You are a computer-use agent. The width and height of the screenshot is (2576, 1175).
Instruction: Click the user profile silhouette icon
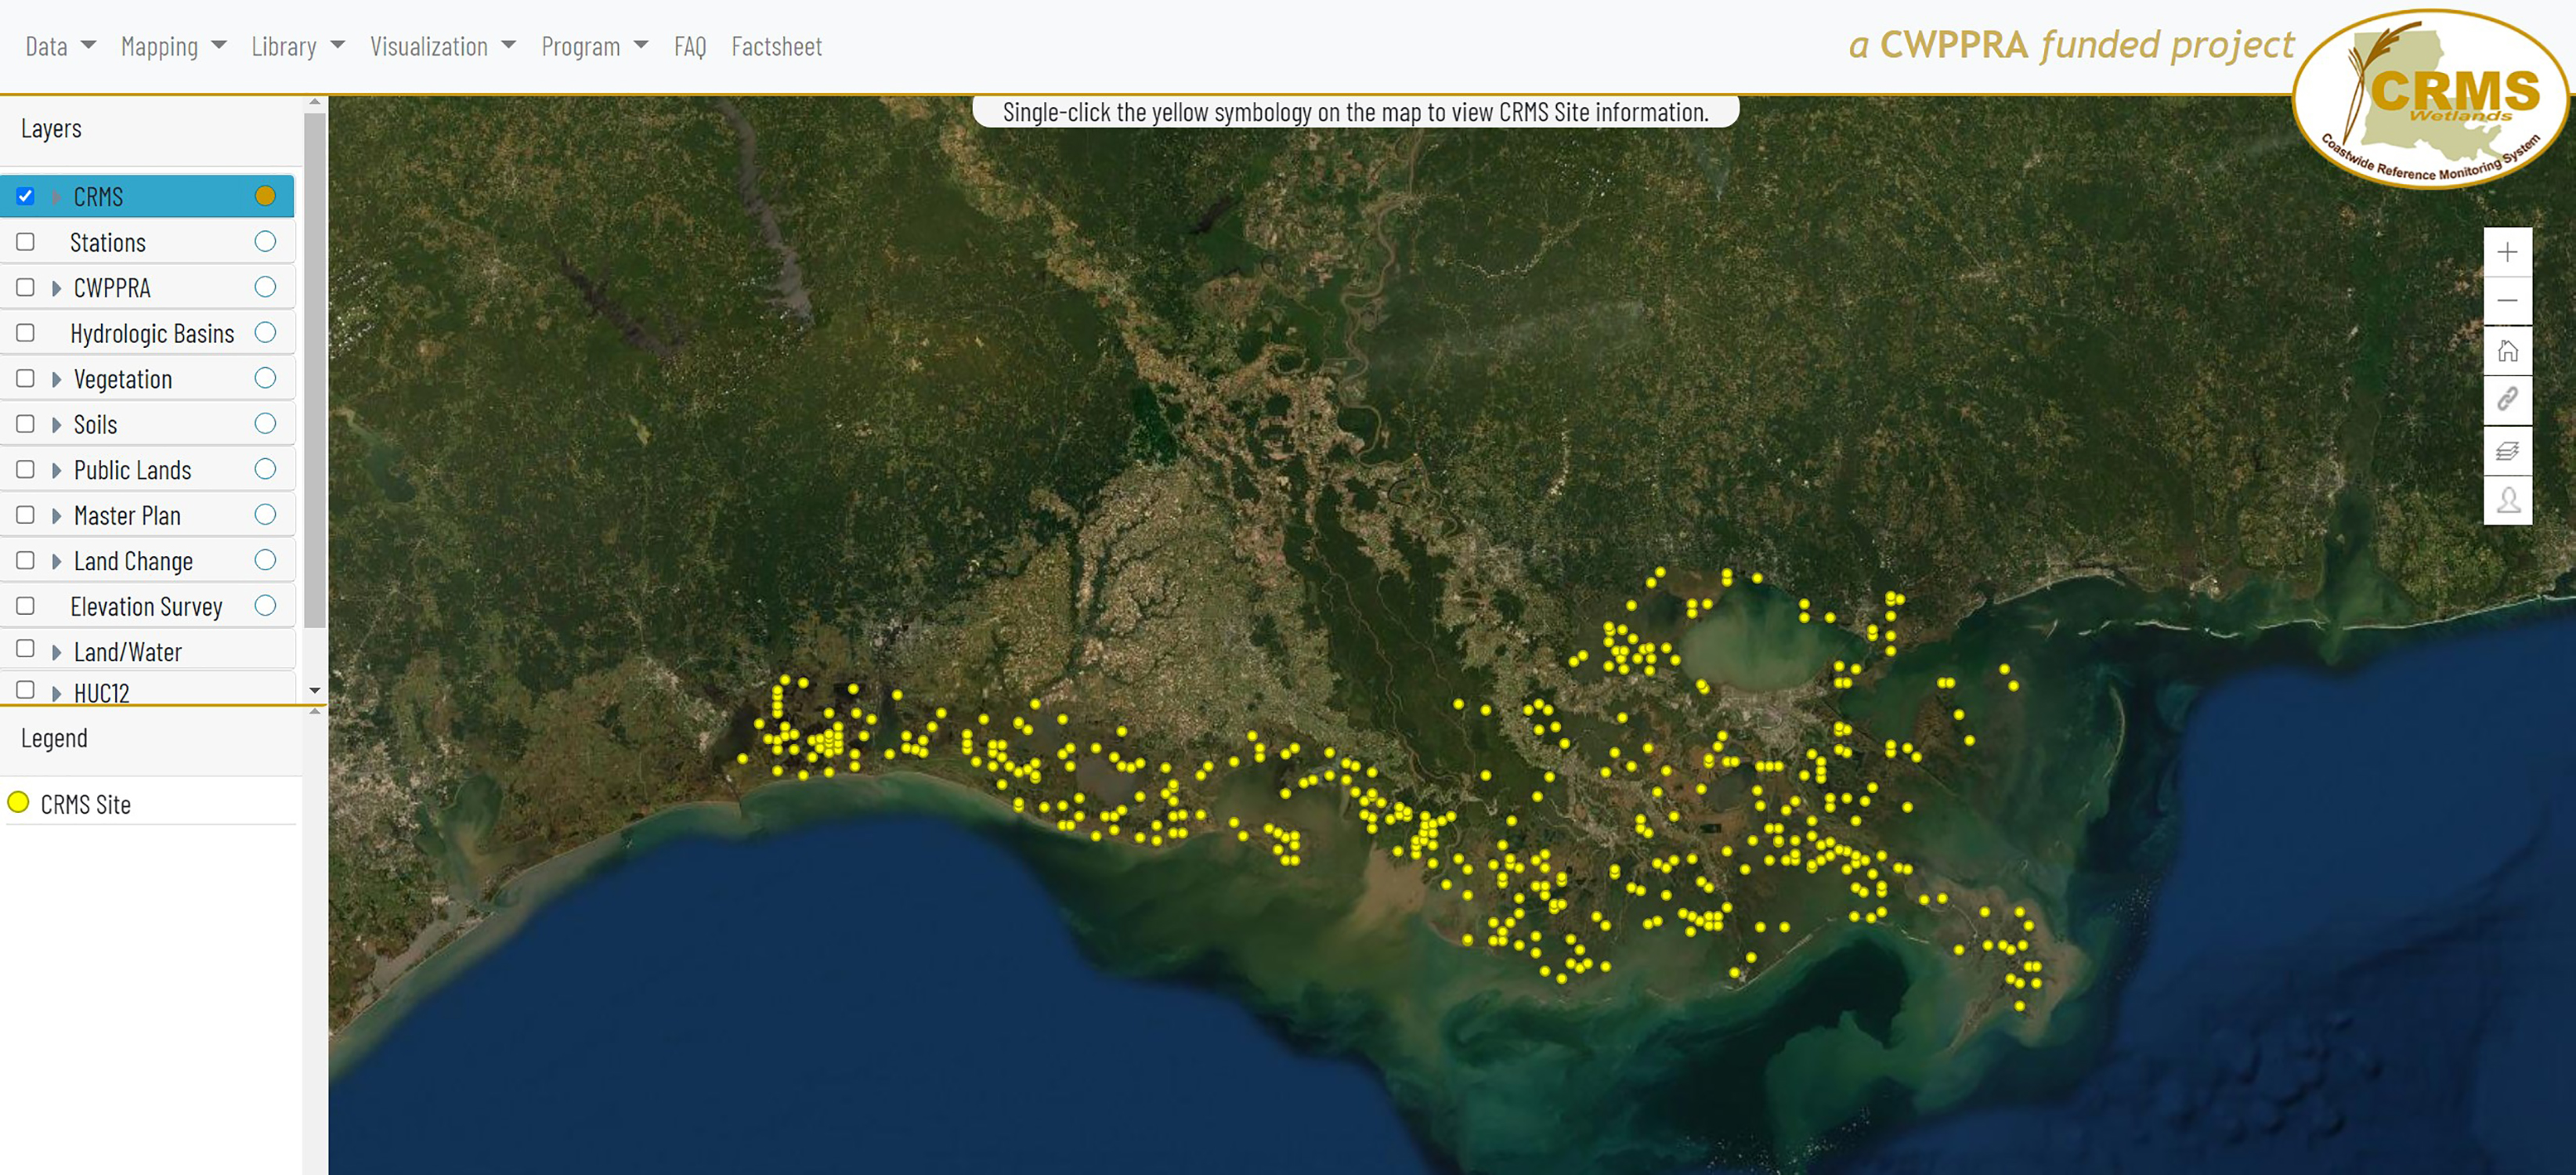click(x=2506, y=499)
